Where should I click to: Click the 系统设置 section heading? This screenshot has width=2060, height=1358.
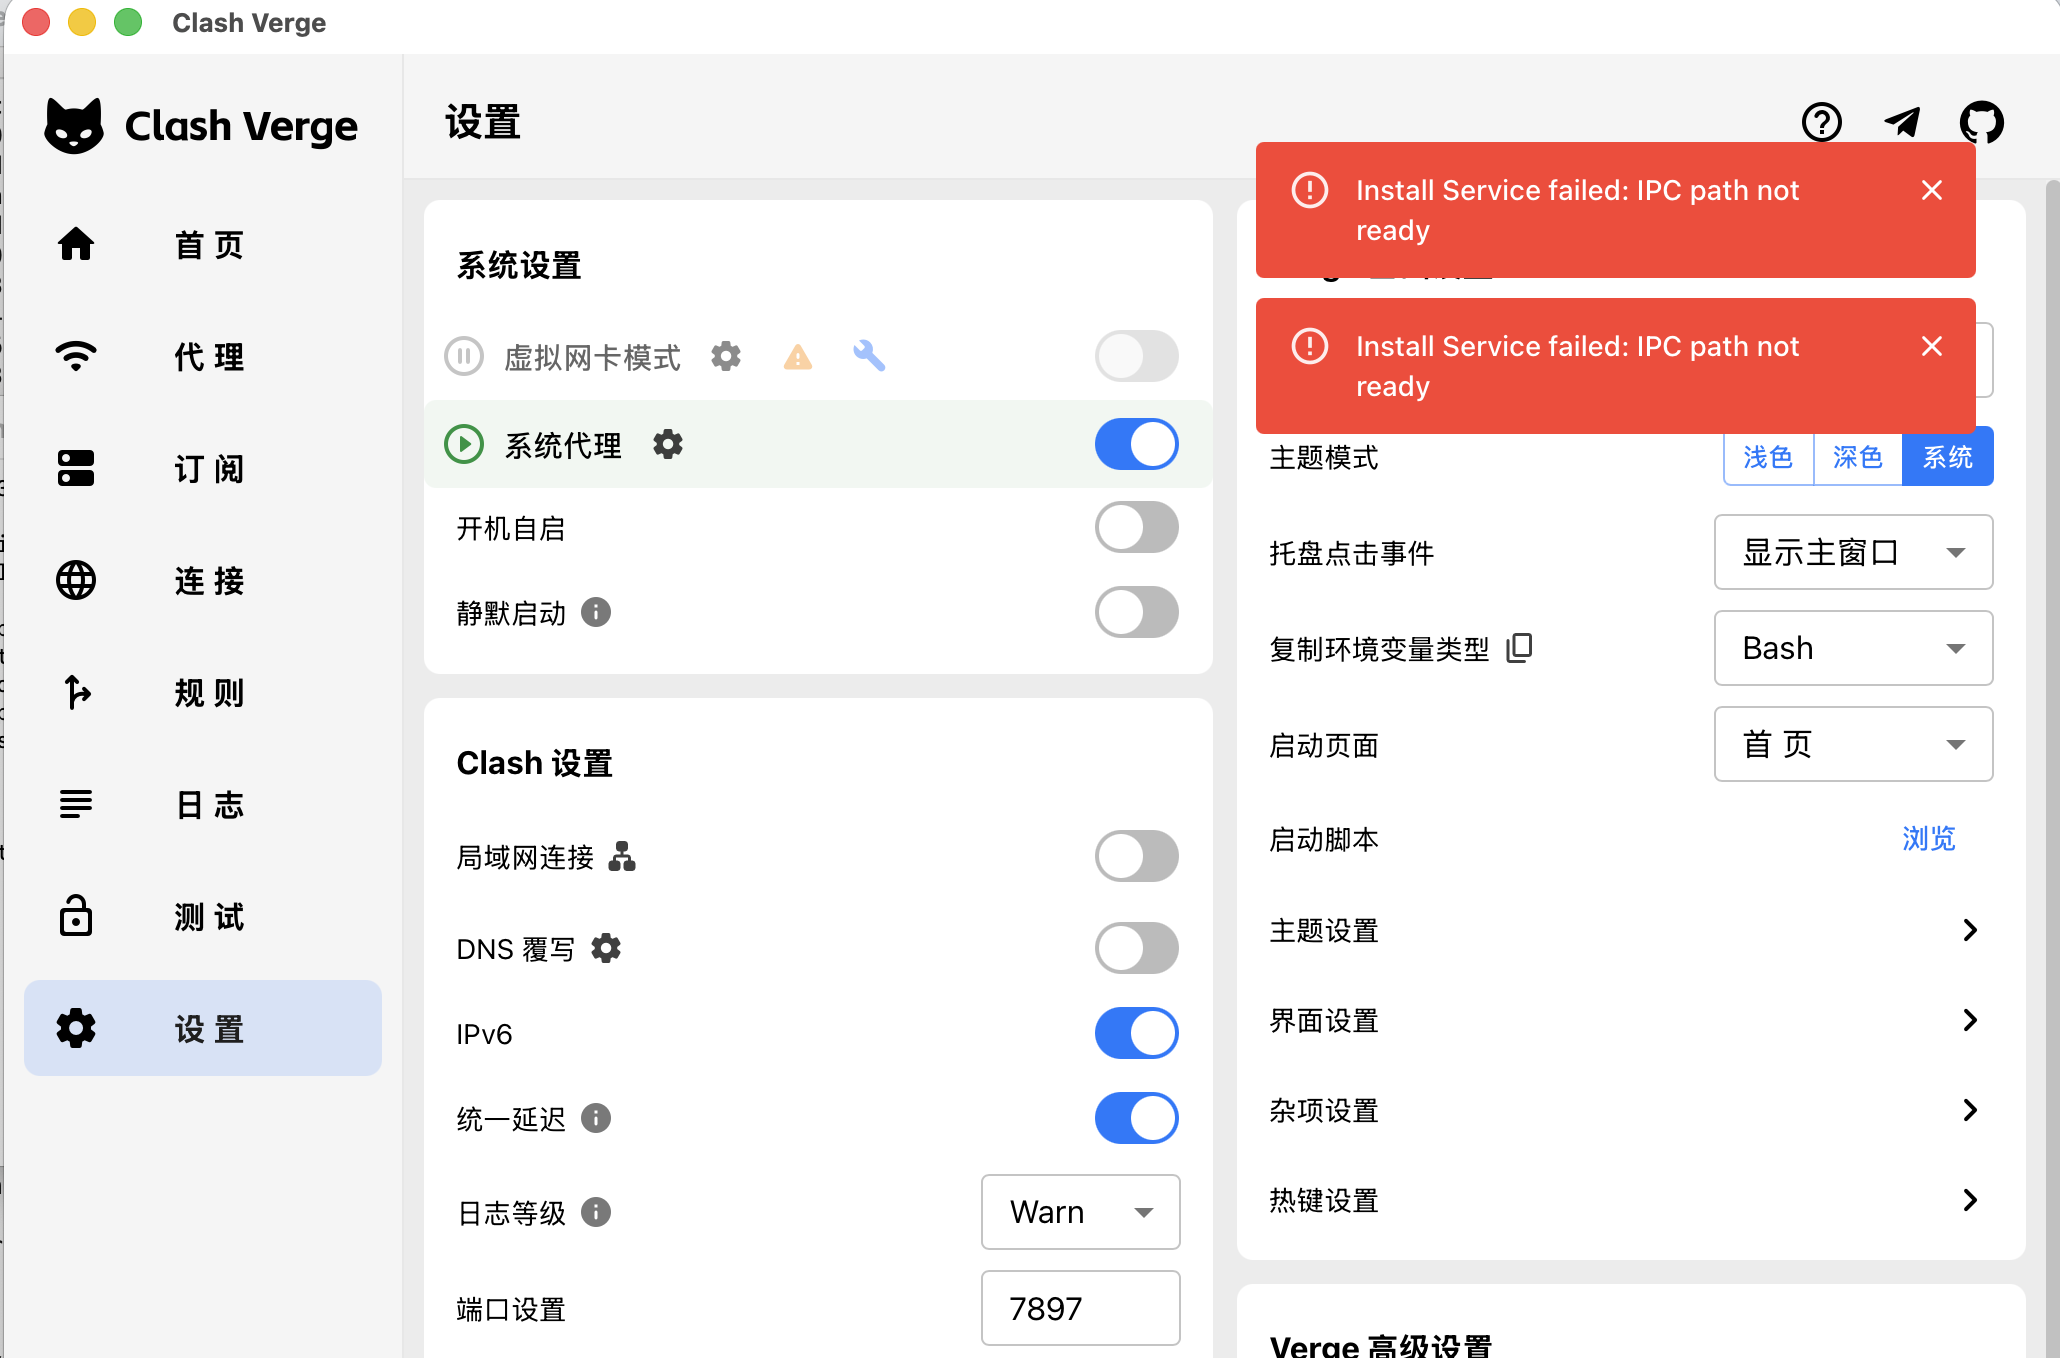[519, 266]
